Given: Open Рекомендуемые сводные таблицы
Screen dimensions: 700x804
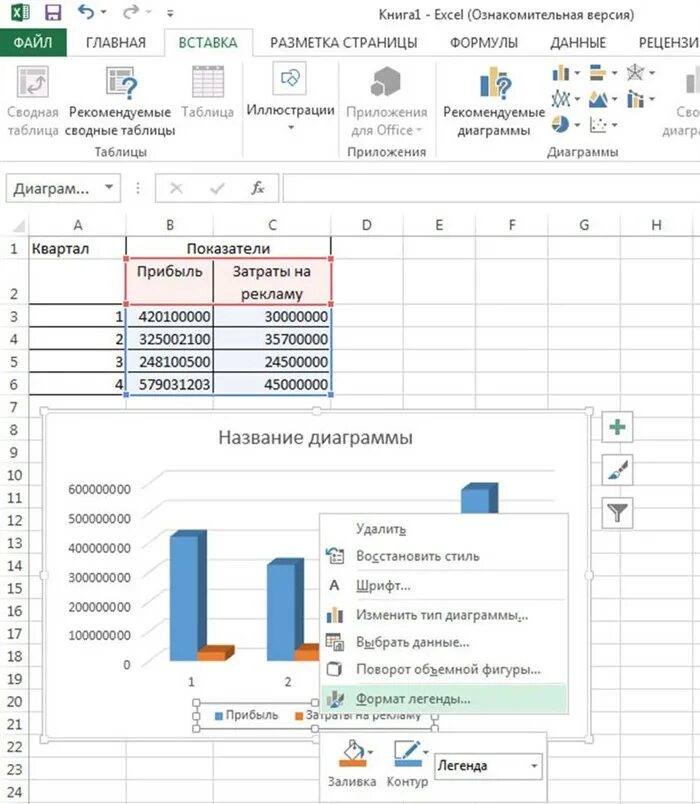Looking at the screenshot, I should pos(120,101).
